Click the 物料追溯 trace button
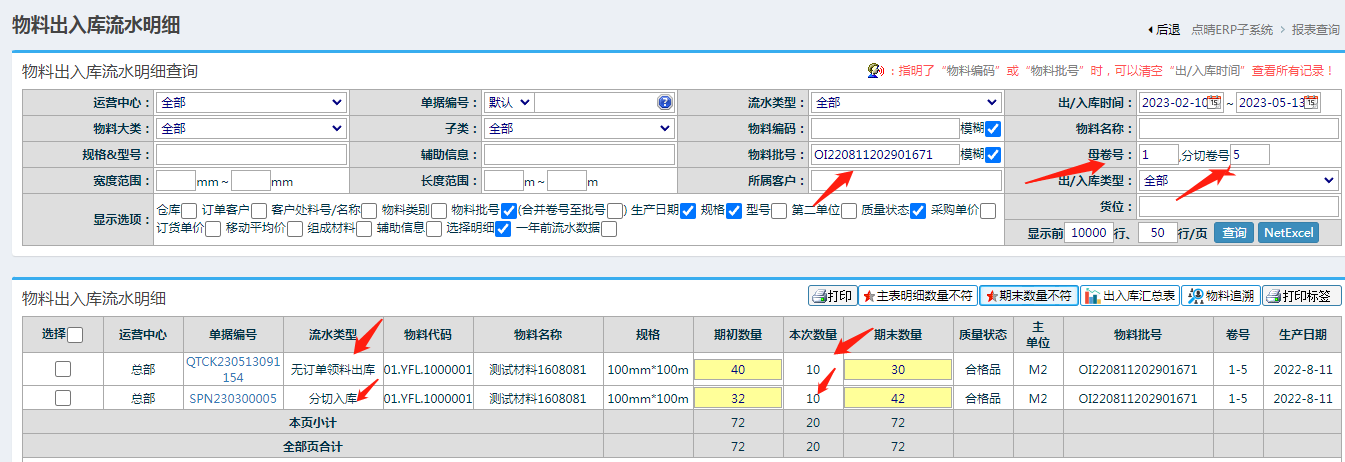1345x462 pixels. pyautogui.click(x=1220, y=296)
